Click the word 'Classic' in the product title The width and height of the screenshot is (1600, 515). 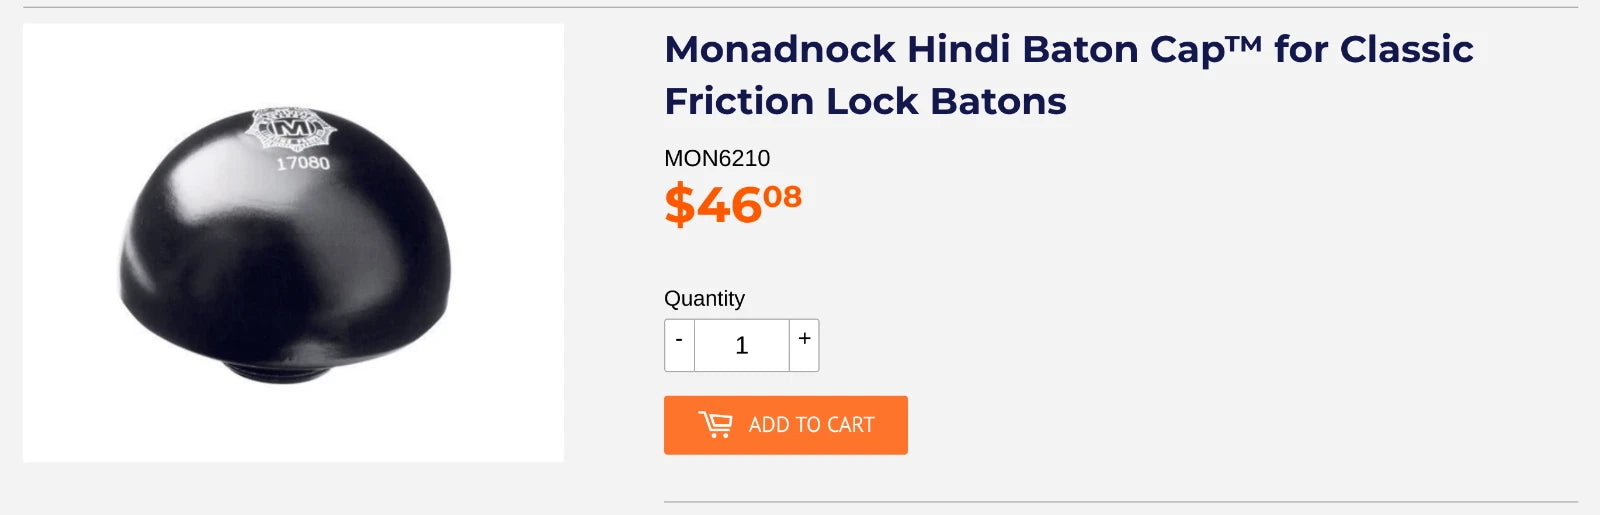click(1406, 50)
